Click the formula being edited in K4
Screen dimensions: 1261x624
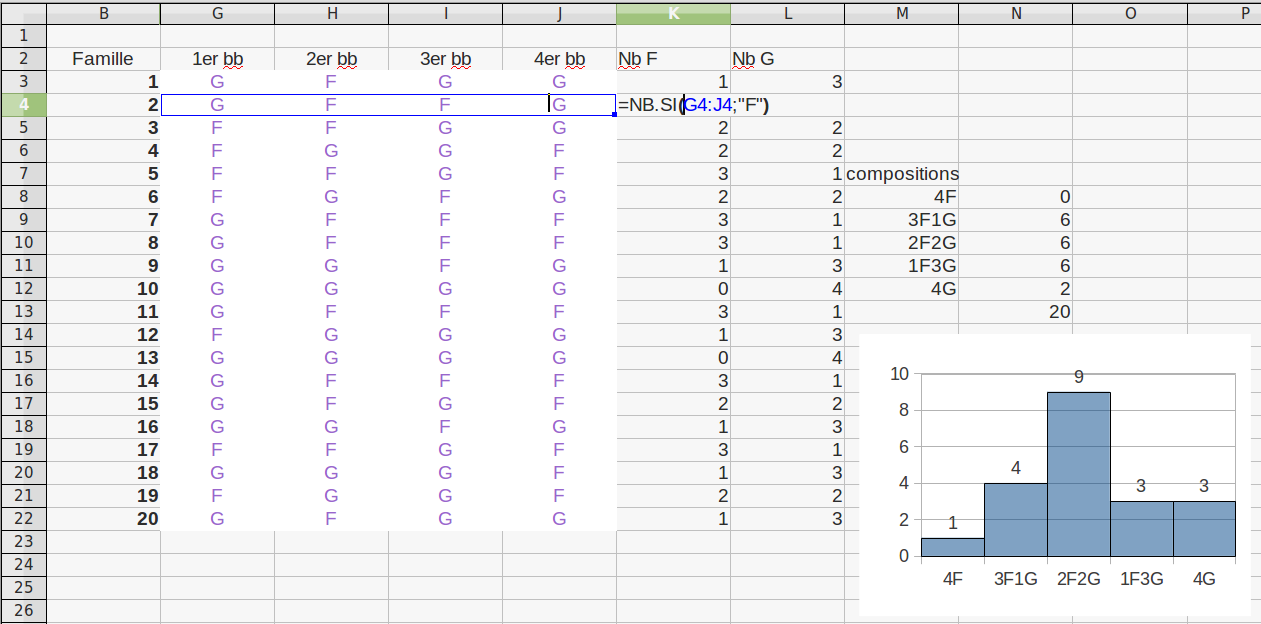pos(694,104)
